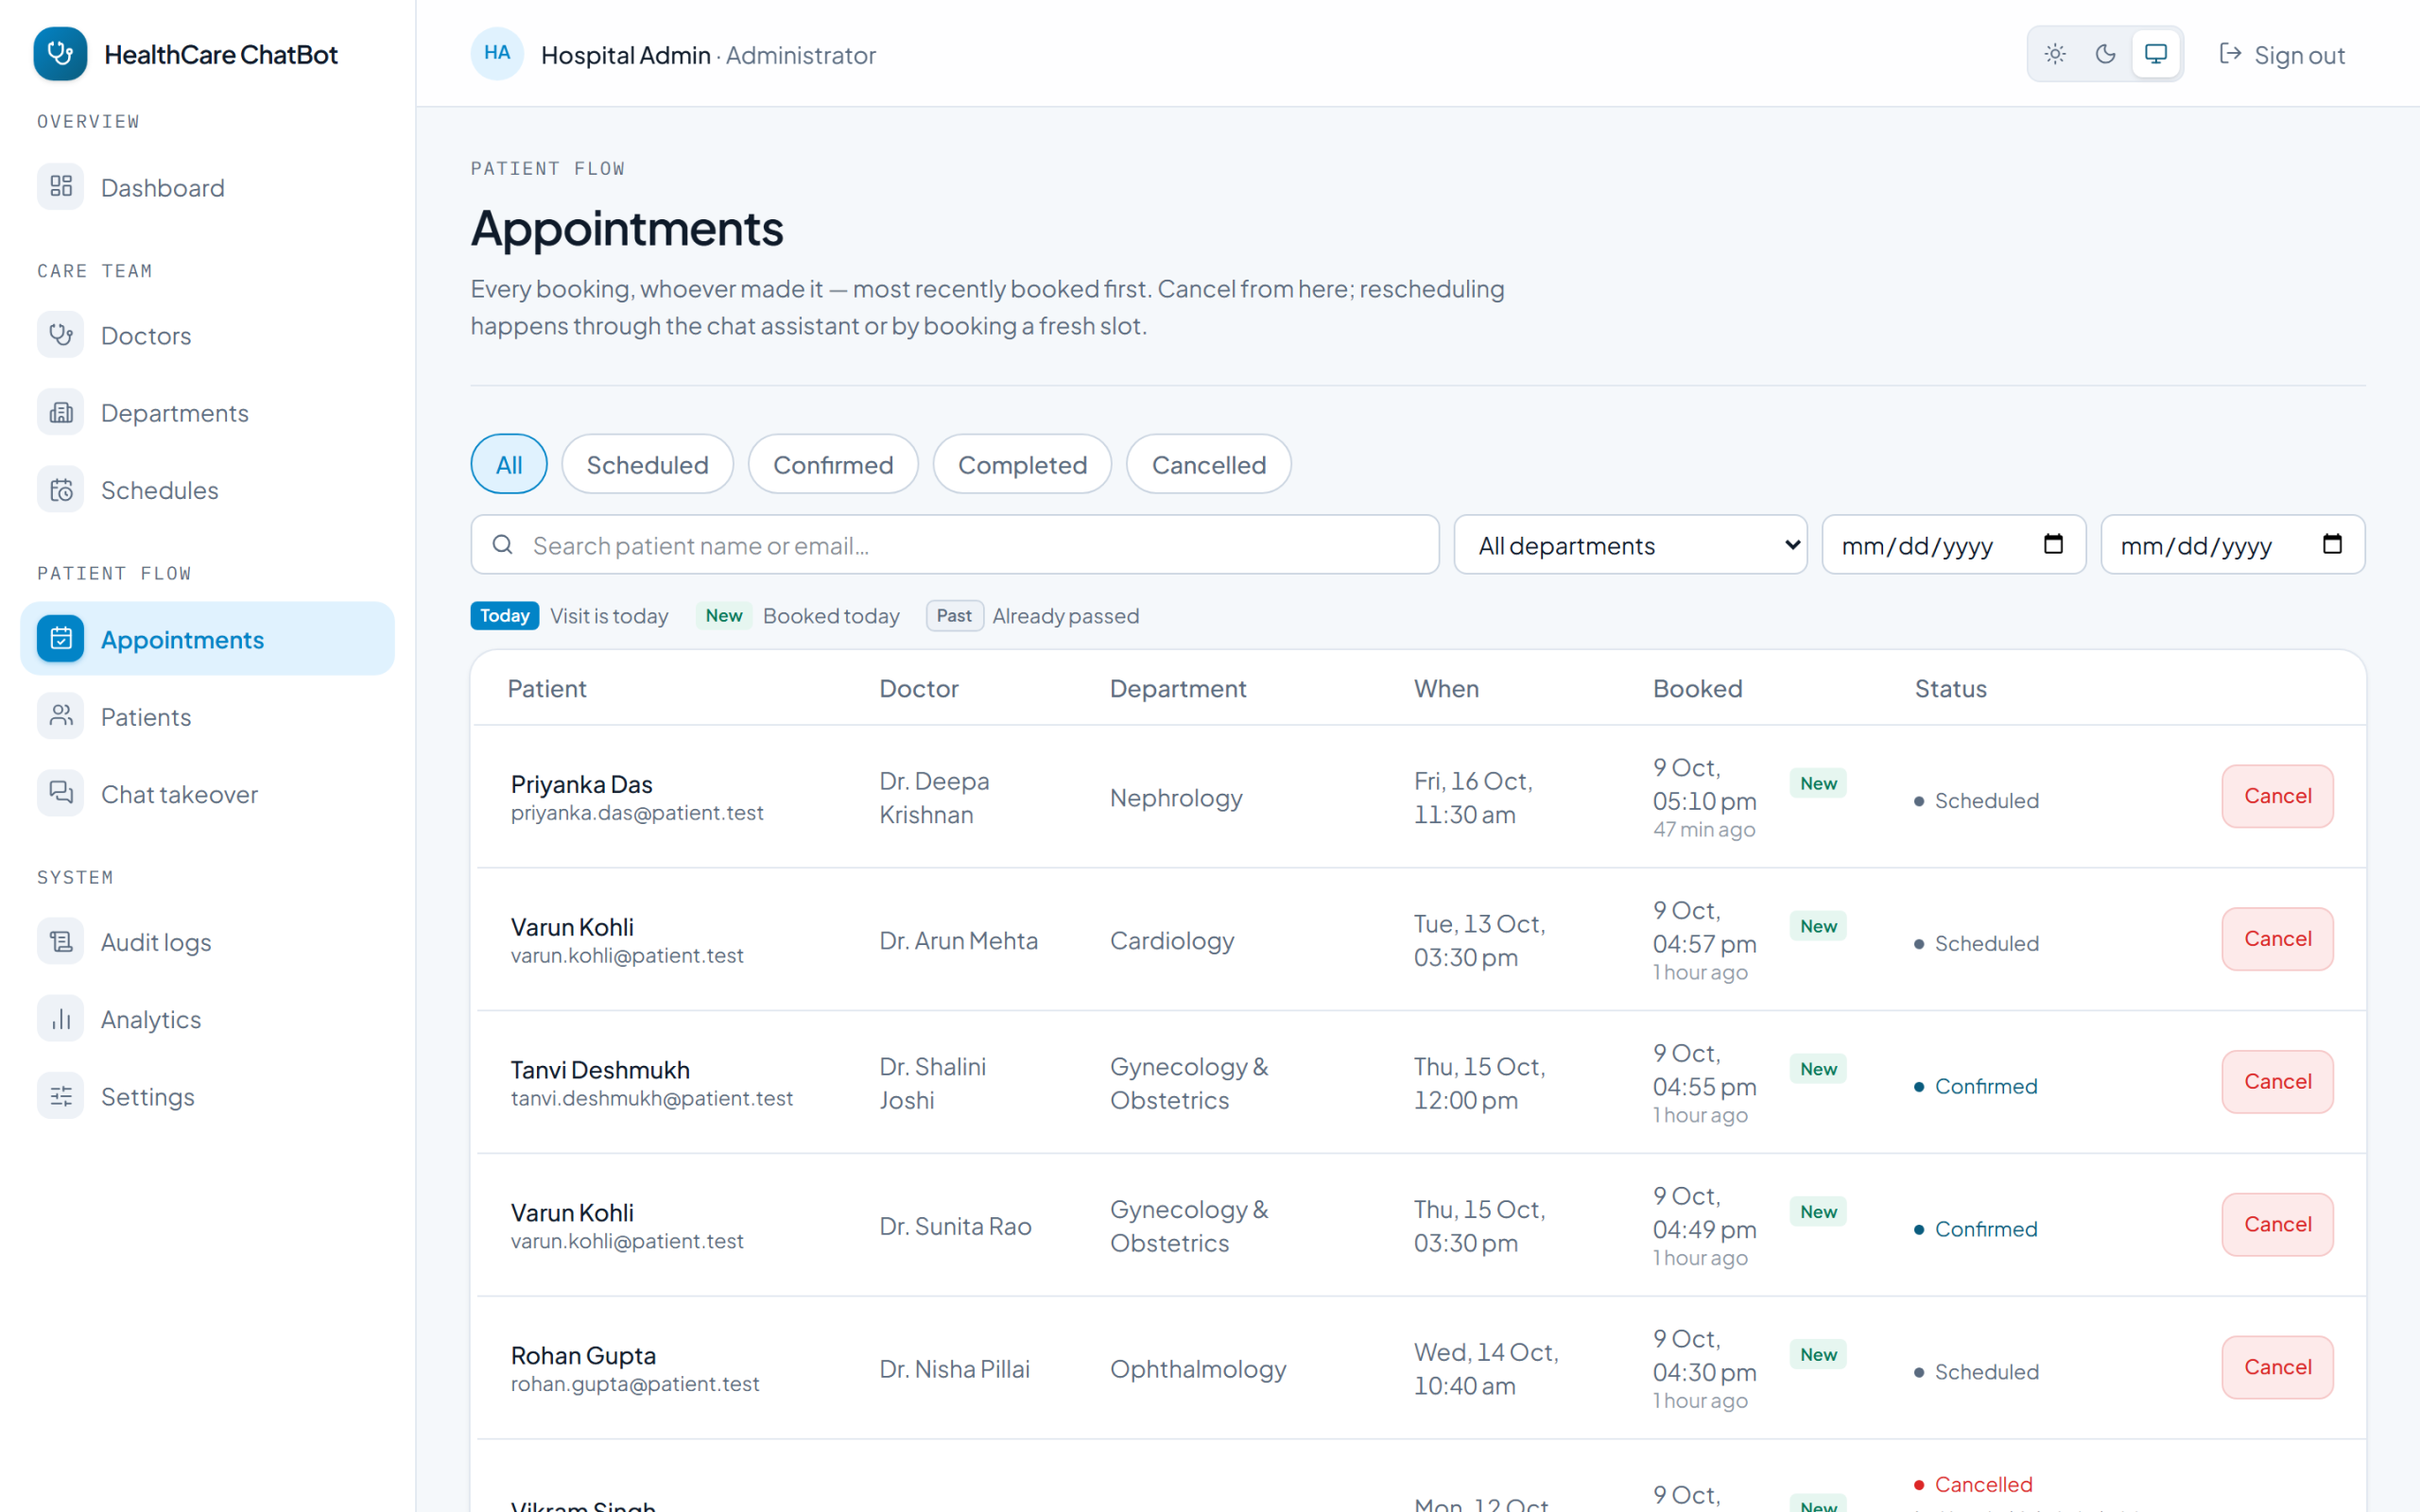
Task: Click the Ophthalmology department cell
Action: (1198, 1369)
